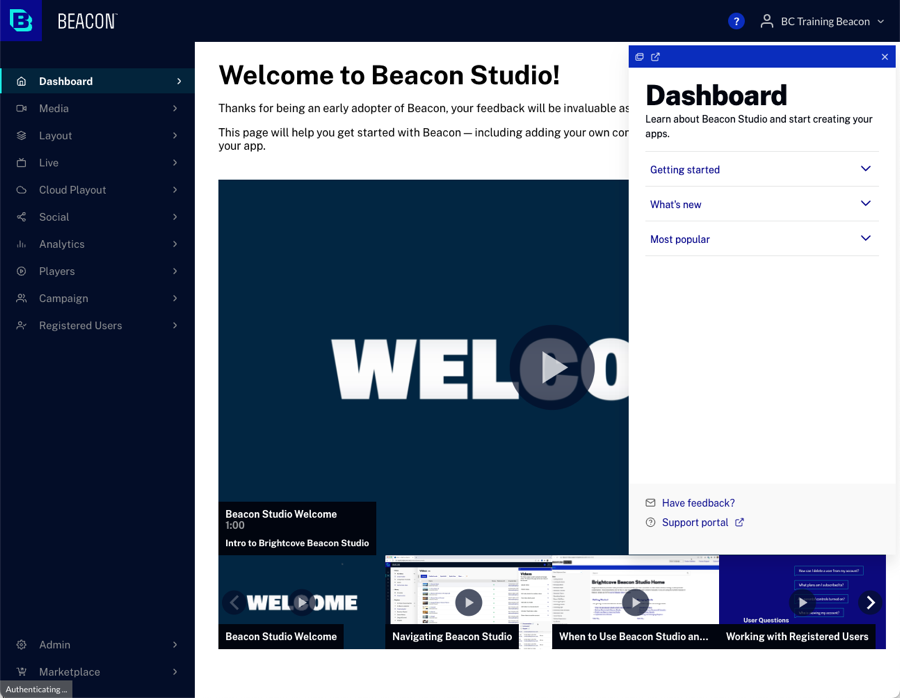Click the envelope icon beside Have feedback

tap(650, 503)
